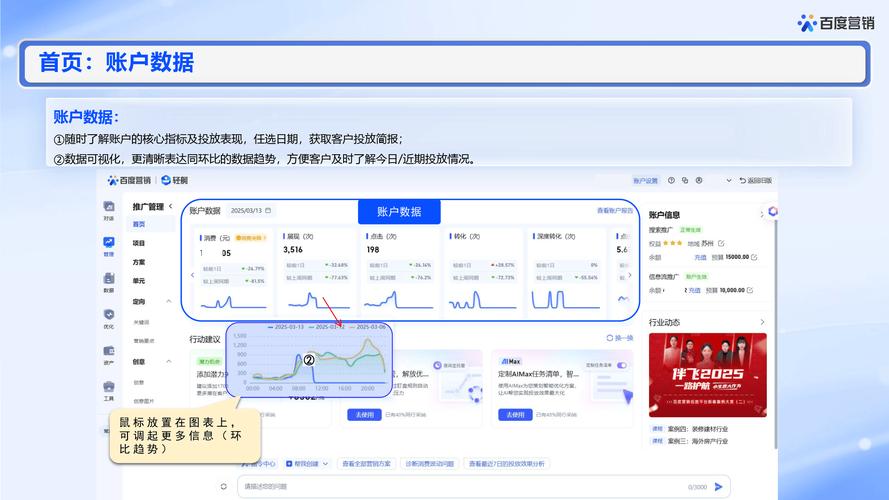The height and width of the screenshot is (500, 889).
Task: Click 充值 for 信息流推广 balance
Action: (695, 290)
